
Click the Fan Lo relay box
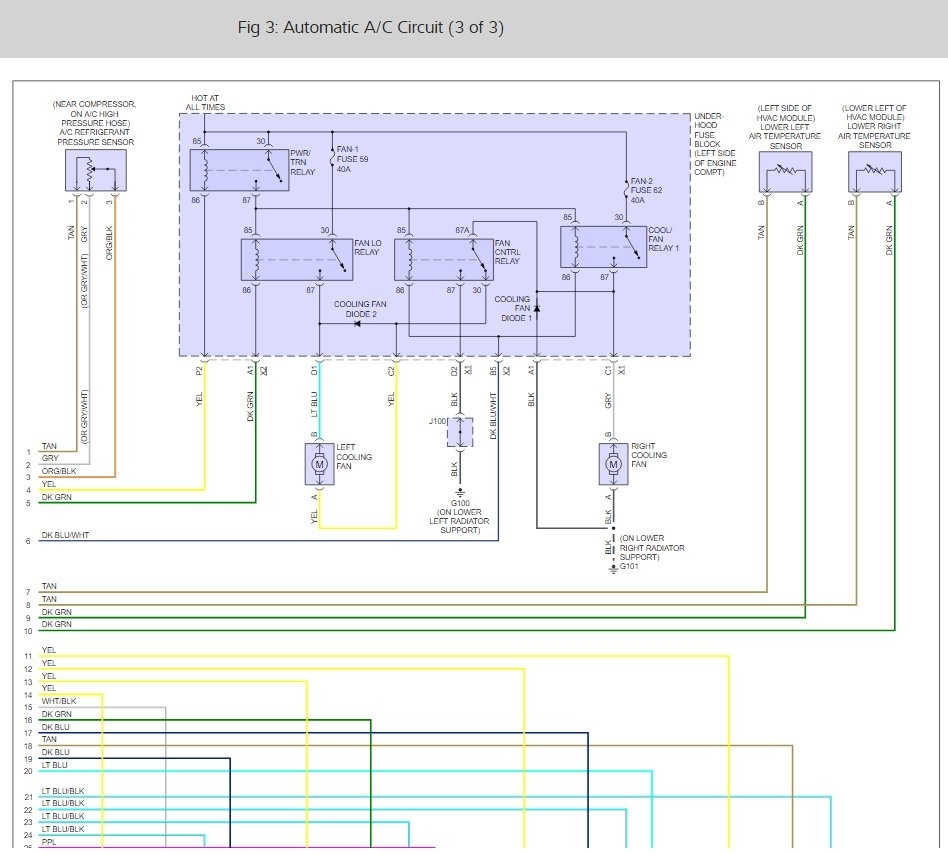click(297, 259)
